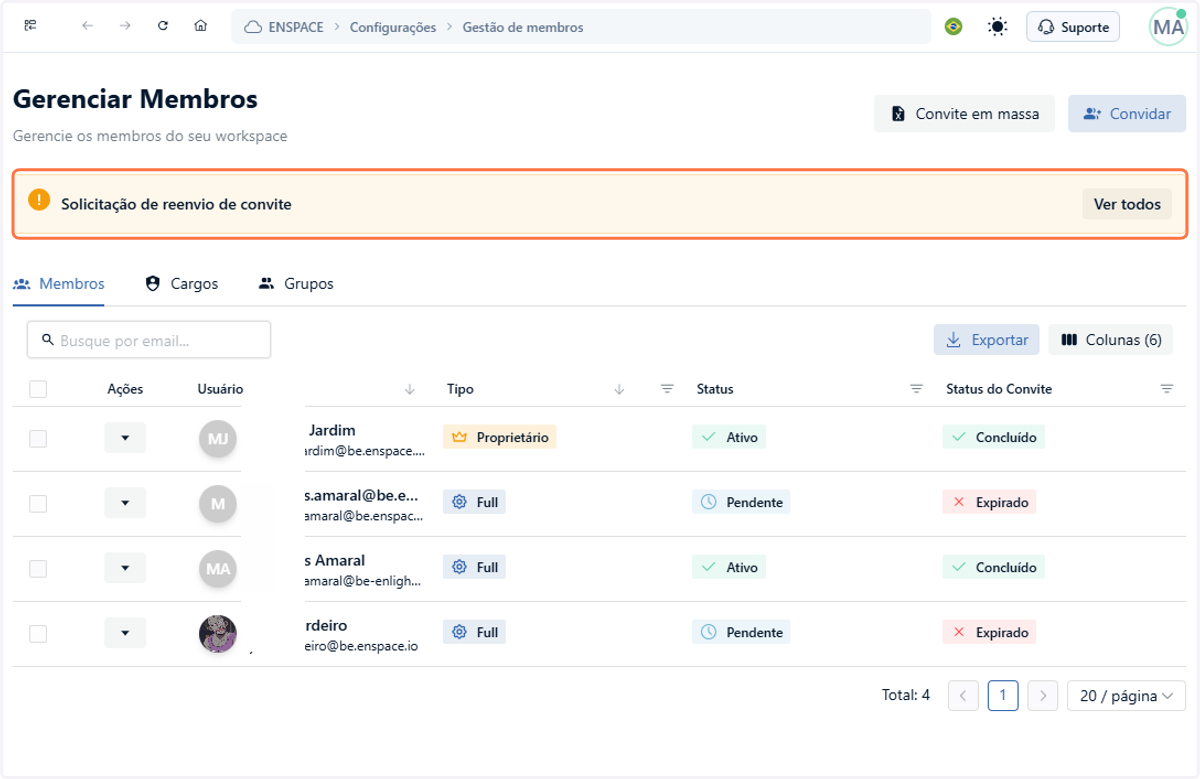1200x779 pixels.
Task: Sort by the Usuário column arrow
Action: 409,389
